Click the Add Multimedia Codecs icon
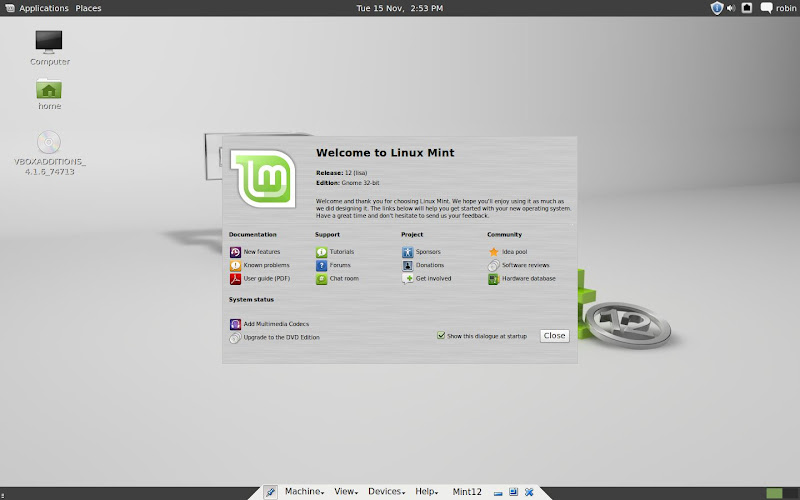Viewport: 800px width, 500px height. [x=235, y=324]
